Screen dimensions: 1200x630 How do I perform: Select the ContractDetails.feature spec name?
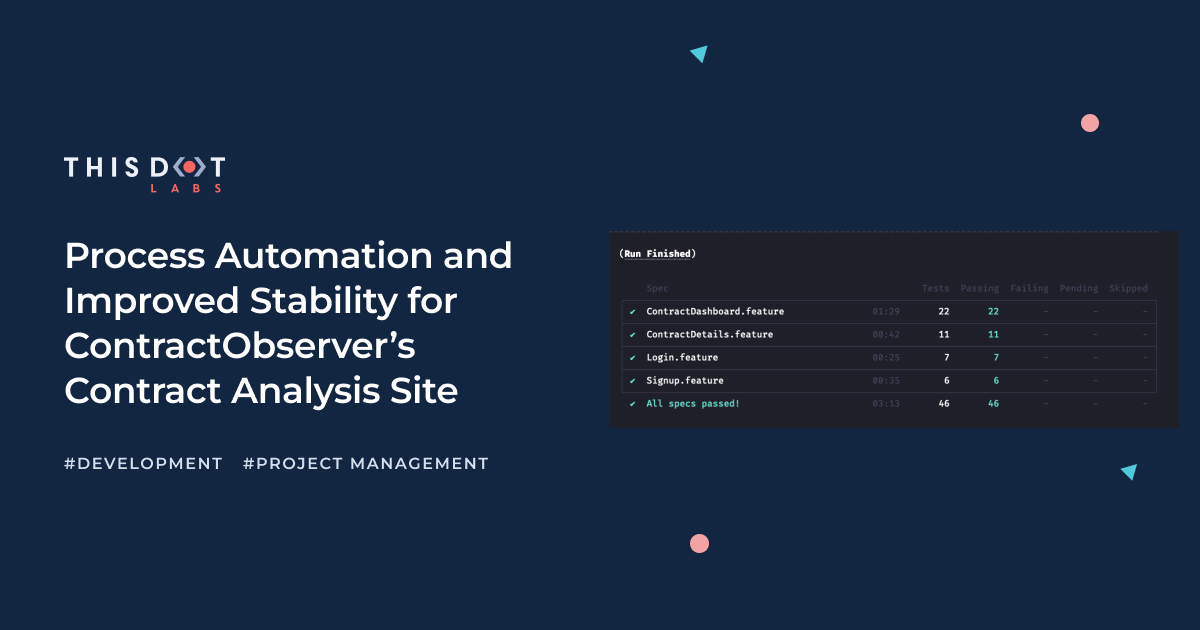(709, 334)
